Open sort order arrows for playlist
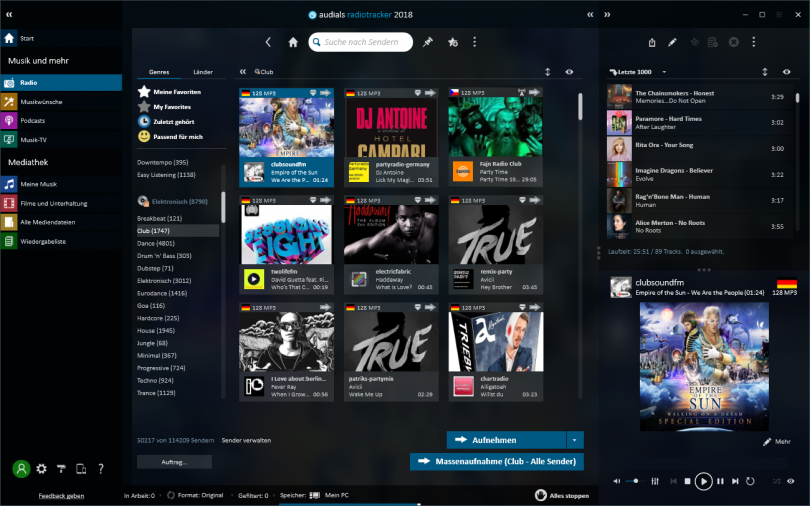Image resolution: width=810 pixels, height=506 pixels. click(x=765, y=72)
